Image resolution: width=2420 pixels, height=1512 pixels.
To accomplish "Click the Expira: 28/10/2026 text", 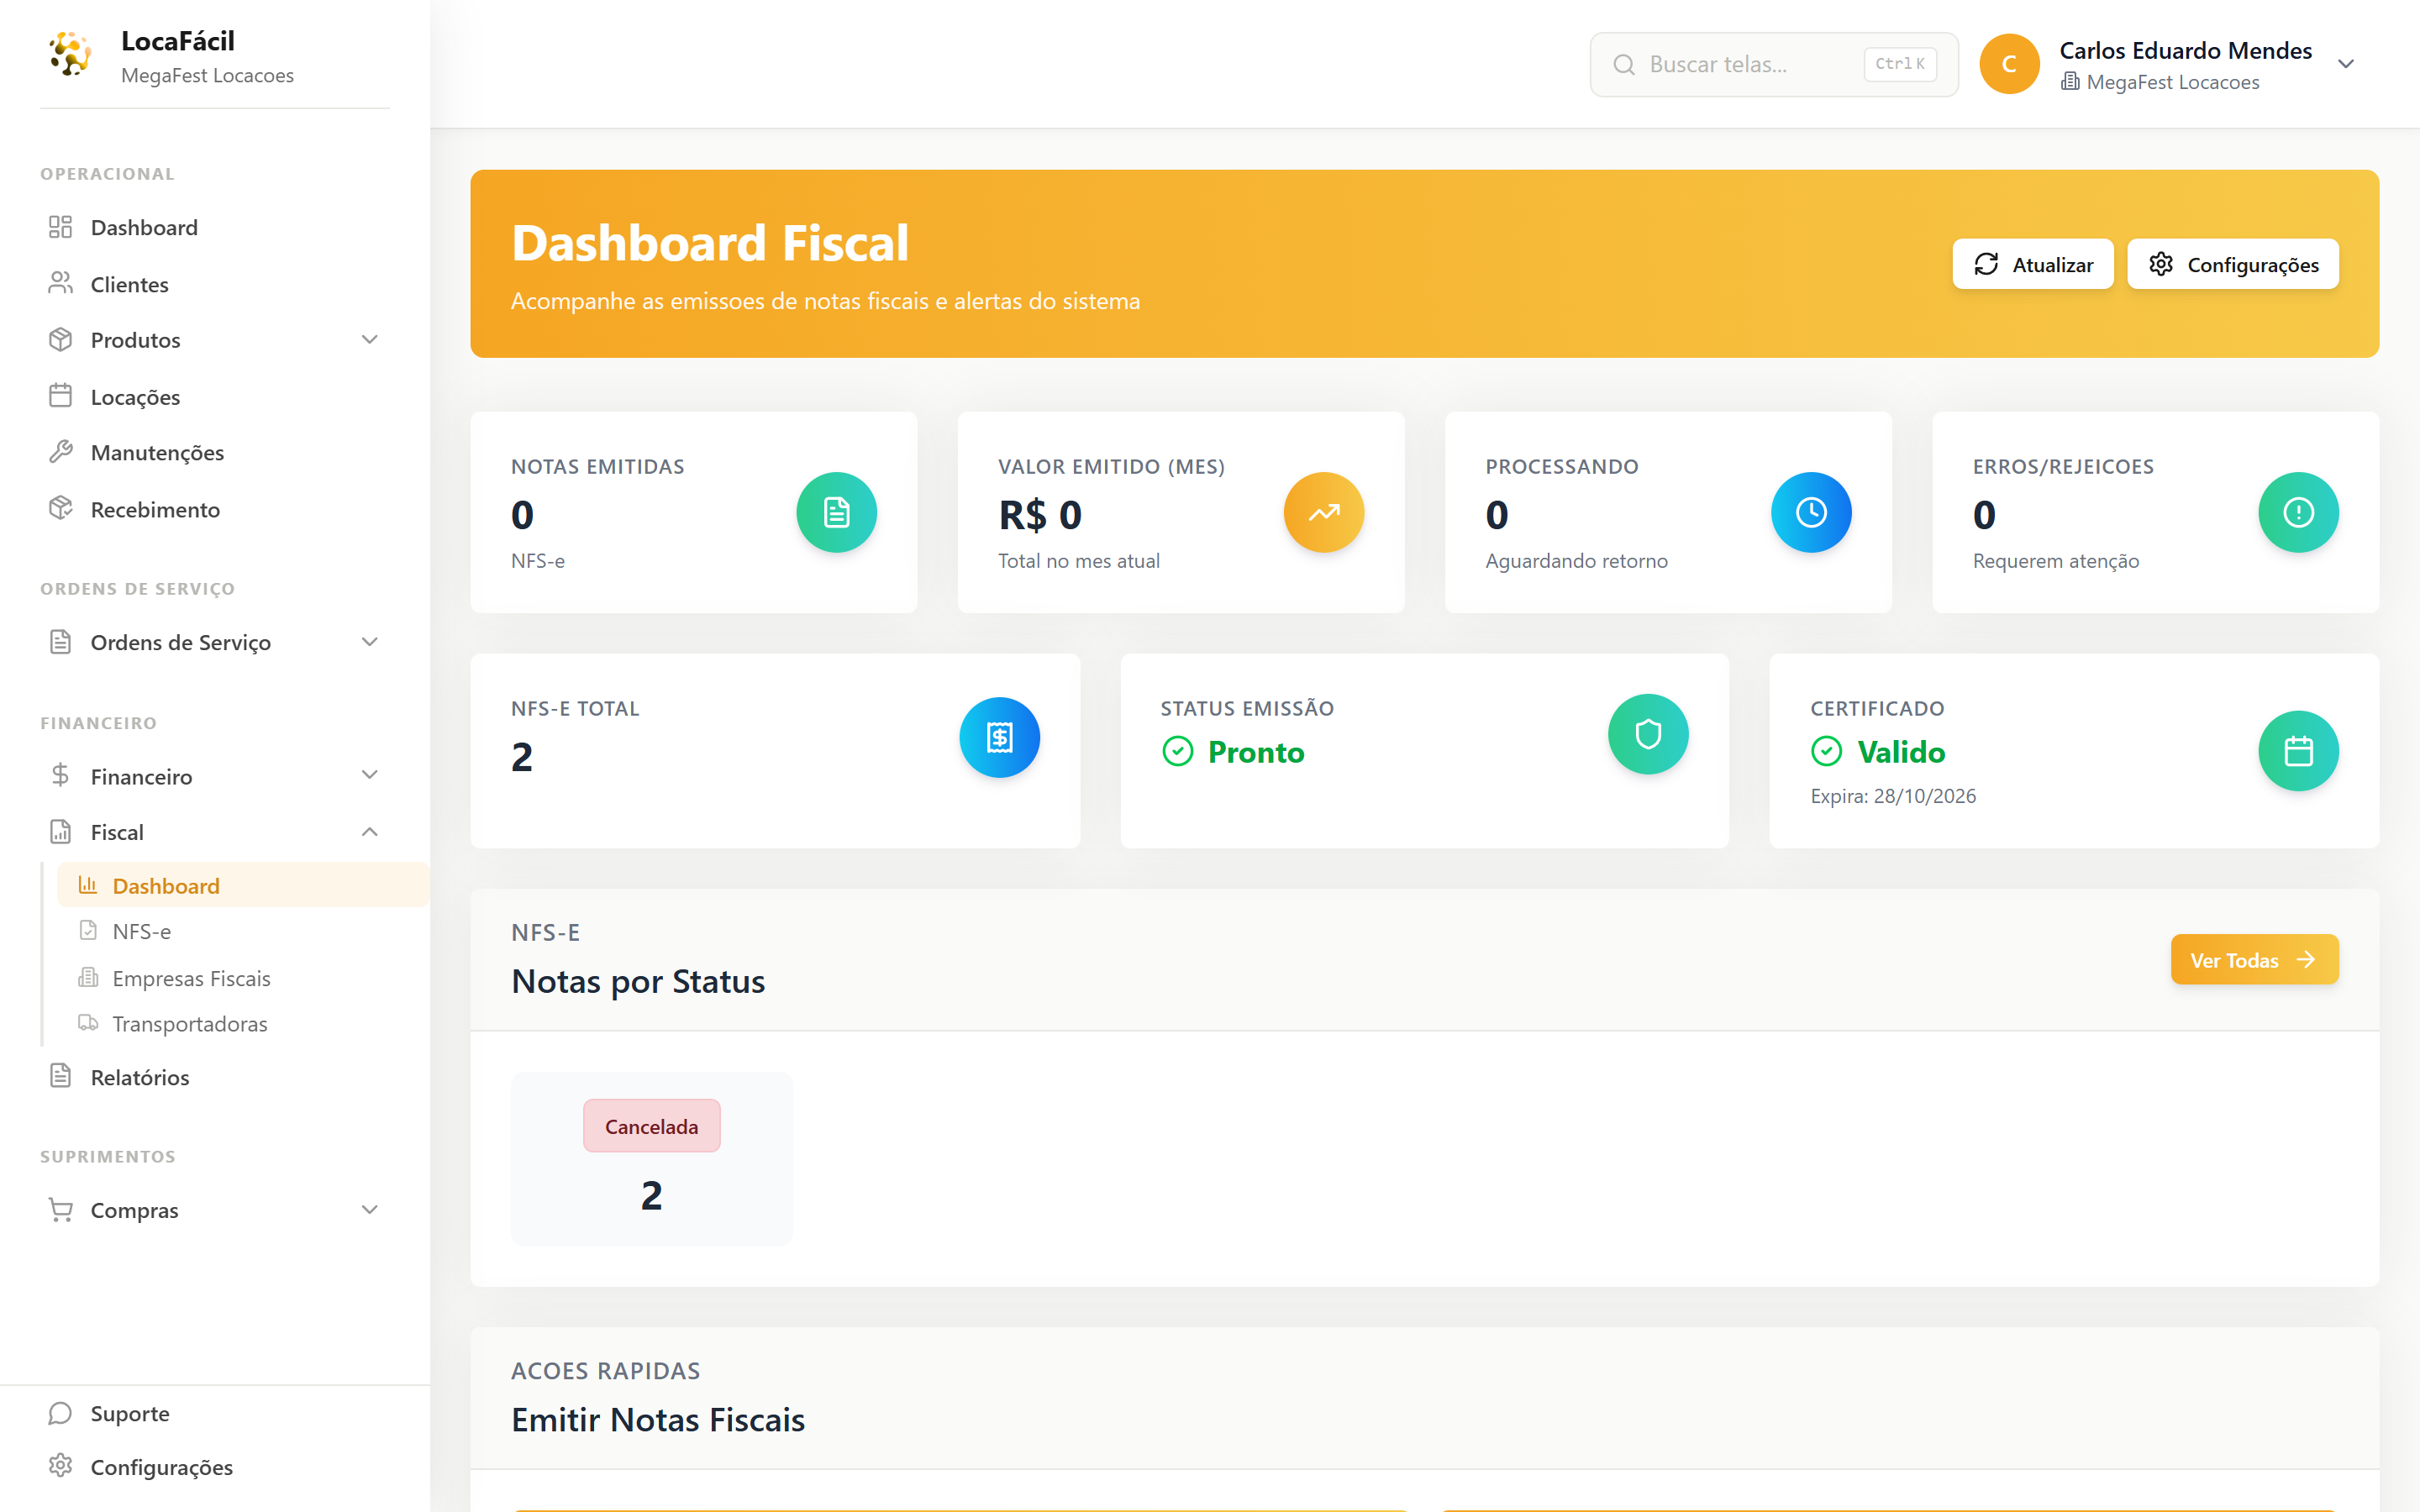I will [1893, 796].
